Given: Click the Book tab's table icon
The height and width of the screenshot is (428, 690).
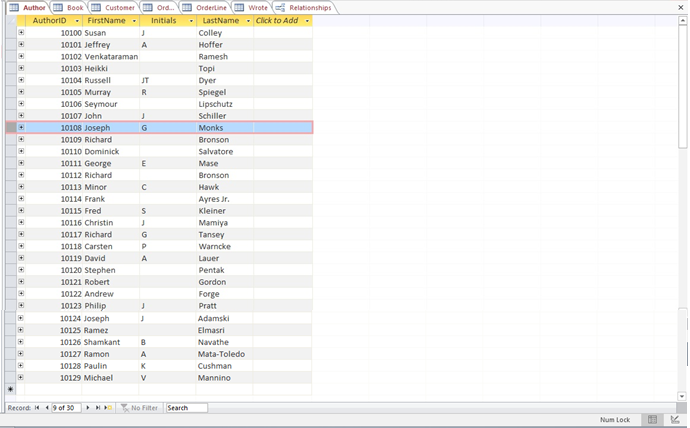Looking at the screenshot, I should (x=58, y=7).
